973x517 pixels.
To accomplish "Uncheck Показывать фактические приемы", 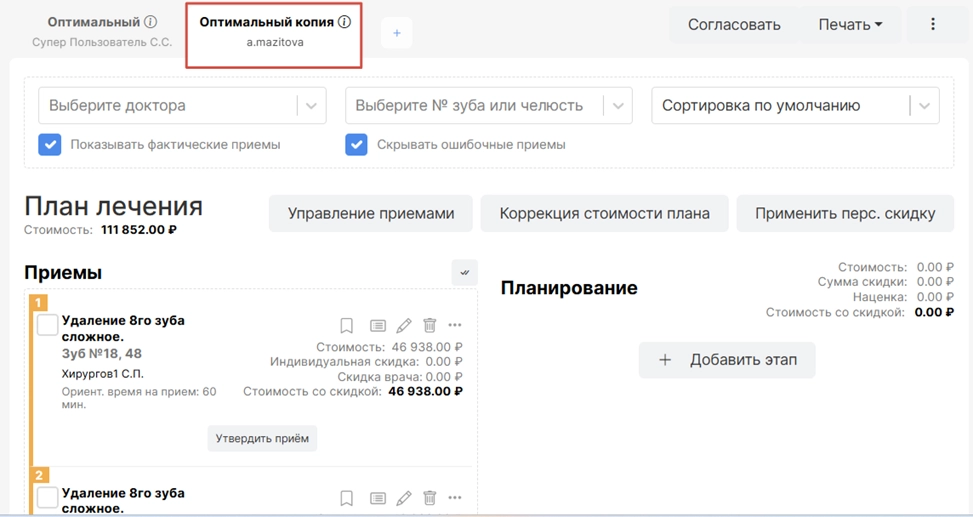I will (x=50, y=145).
